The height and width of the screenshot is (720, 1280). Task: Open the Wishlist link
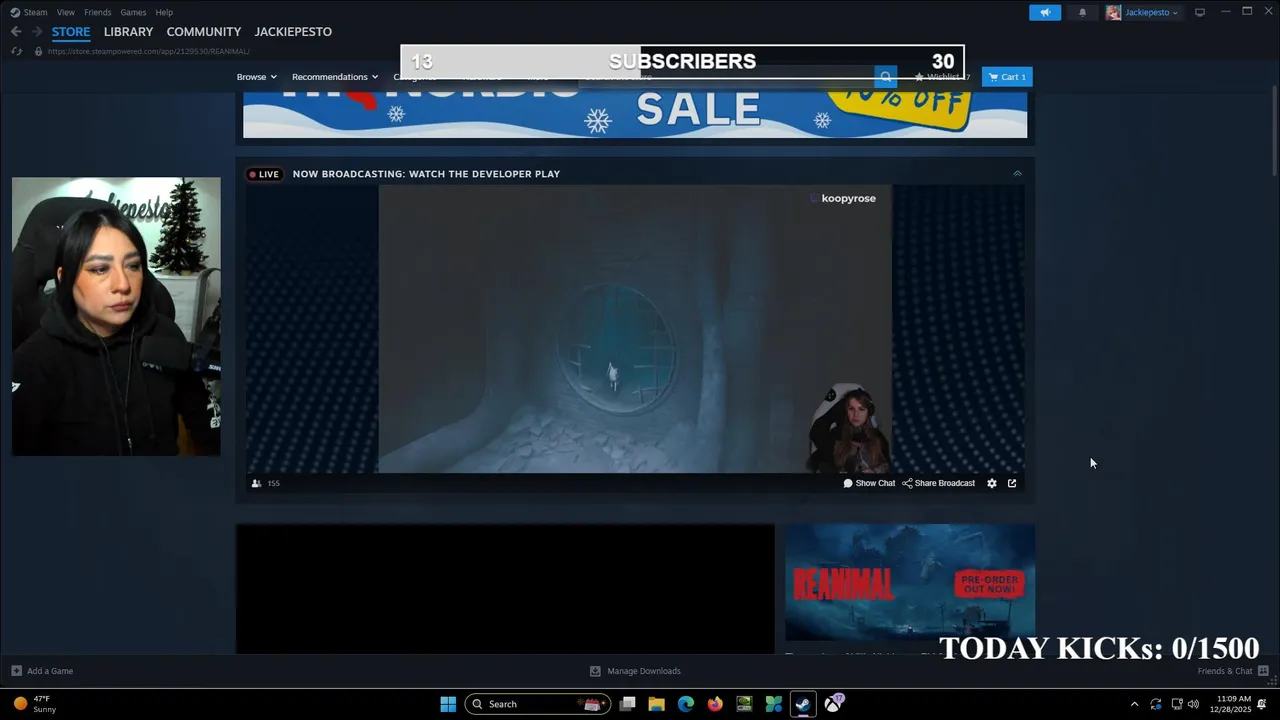coord(941,77)
